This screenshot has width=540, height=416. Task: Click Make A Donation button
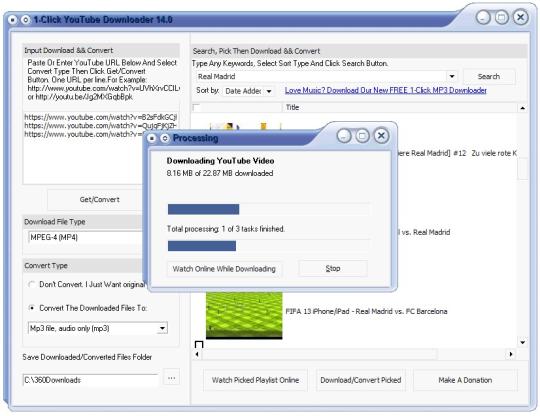pos(465,380)
